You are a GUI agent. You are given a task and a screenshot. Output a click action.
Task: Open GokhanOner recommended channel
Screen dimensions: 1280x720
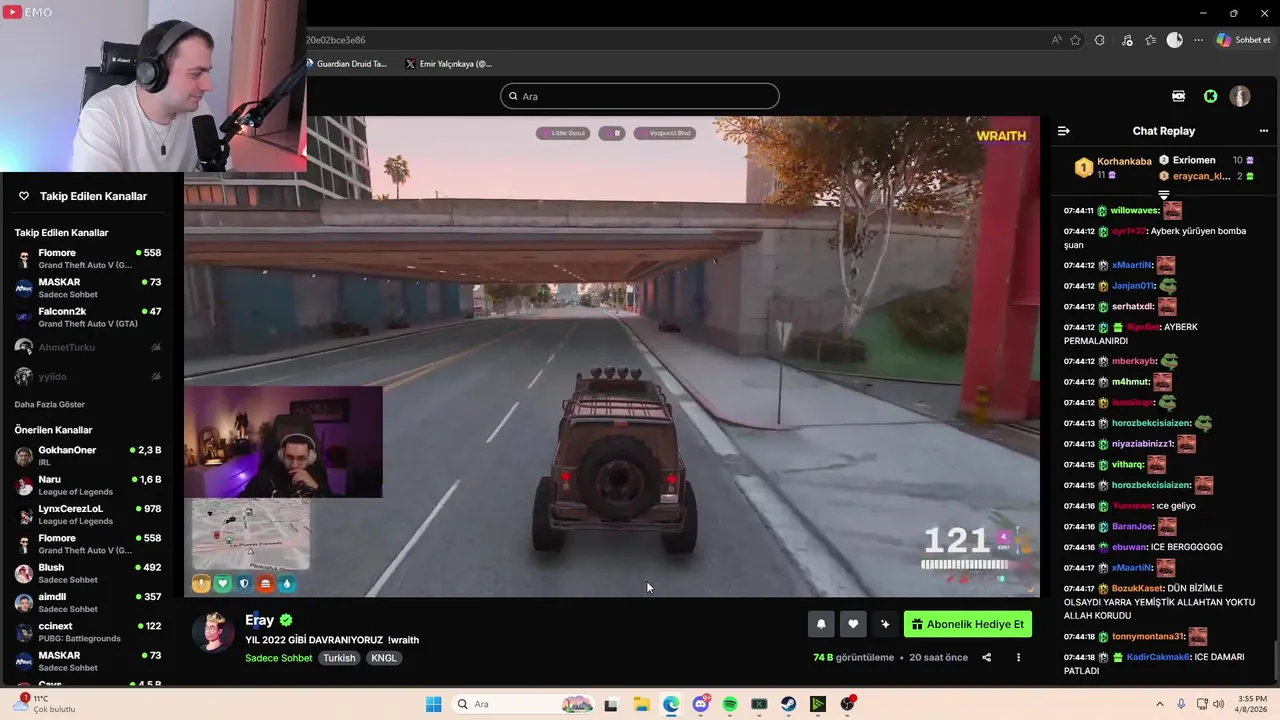[x=88, y=456]
